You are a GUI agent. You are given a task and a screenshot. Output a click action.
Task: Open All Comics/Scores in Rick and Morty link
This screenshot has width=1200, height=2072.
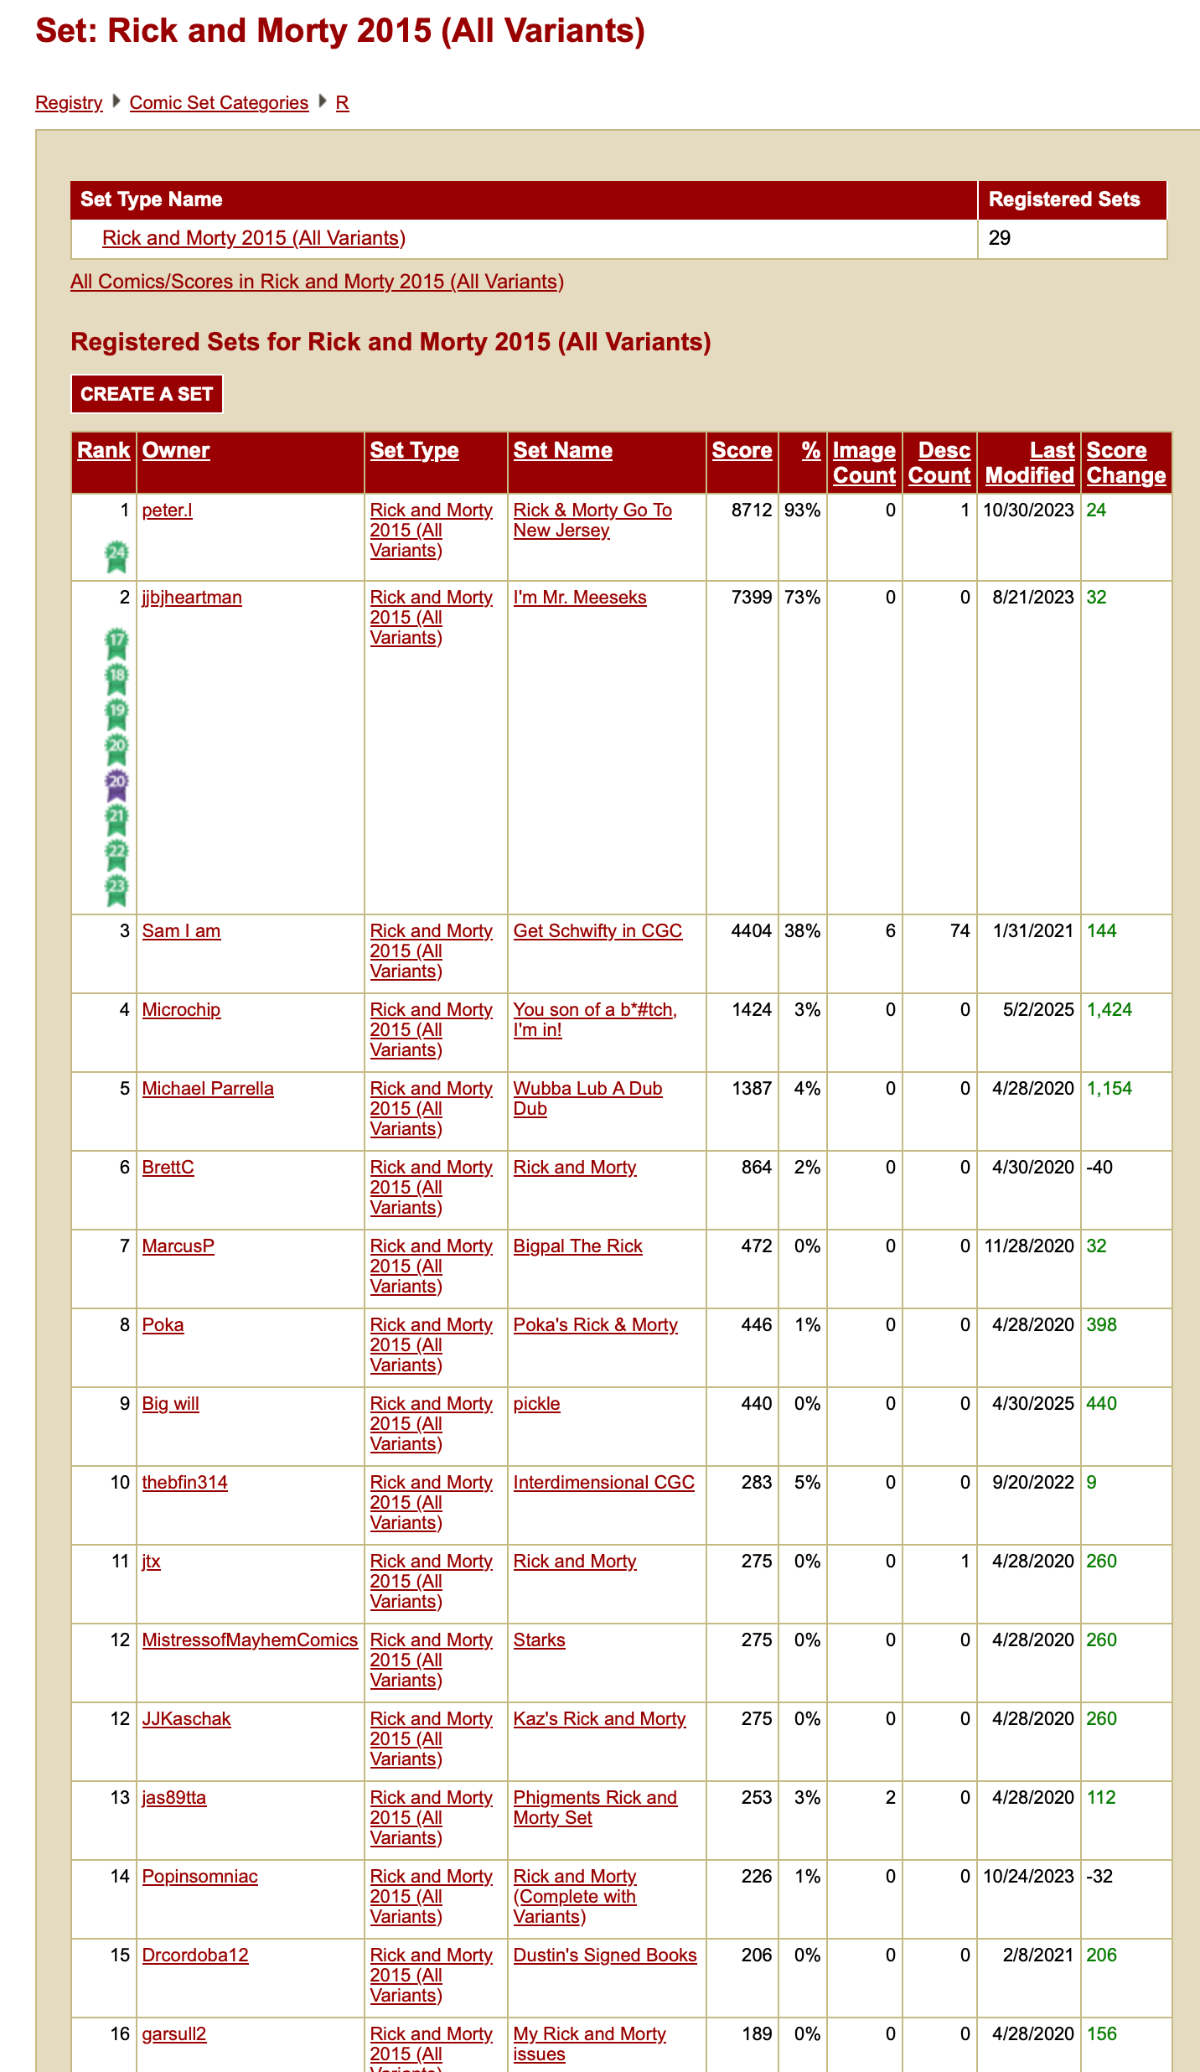(317, 282)
